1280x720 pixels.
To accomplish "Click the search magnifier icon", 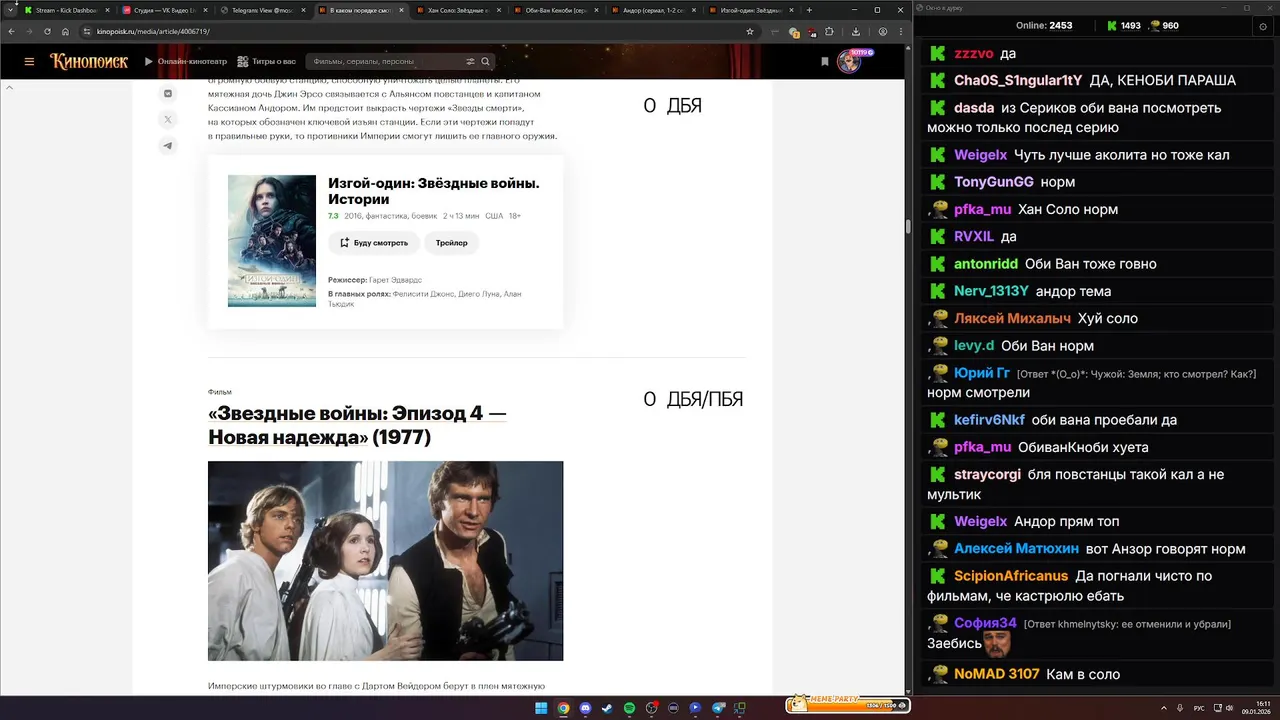I will click(x=486, y=62).
